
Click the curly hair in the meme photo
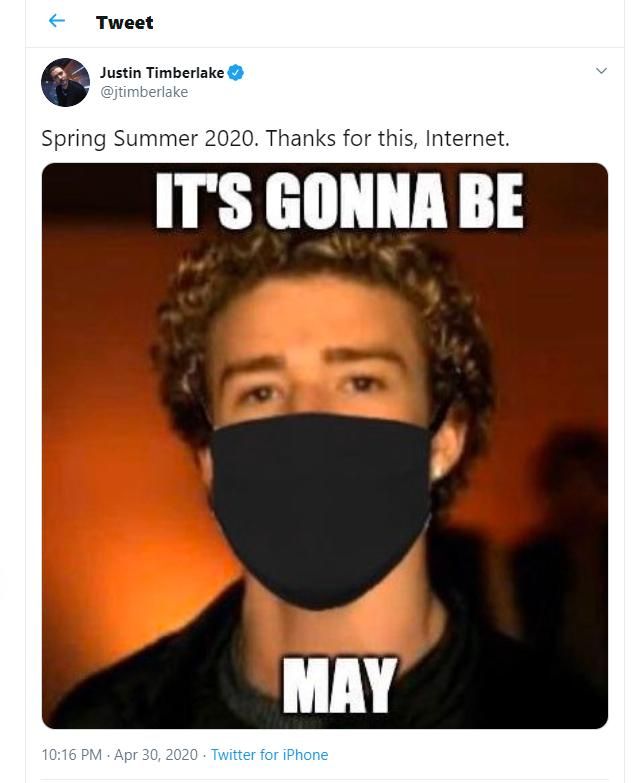pos(319,280)
